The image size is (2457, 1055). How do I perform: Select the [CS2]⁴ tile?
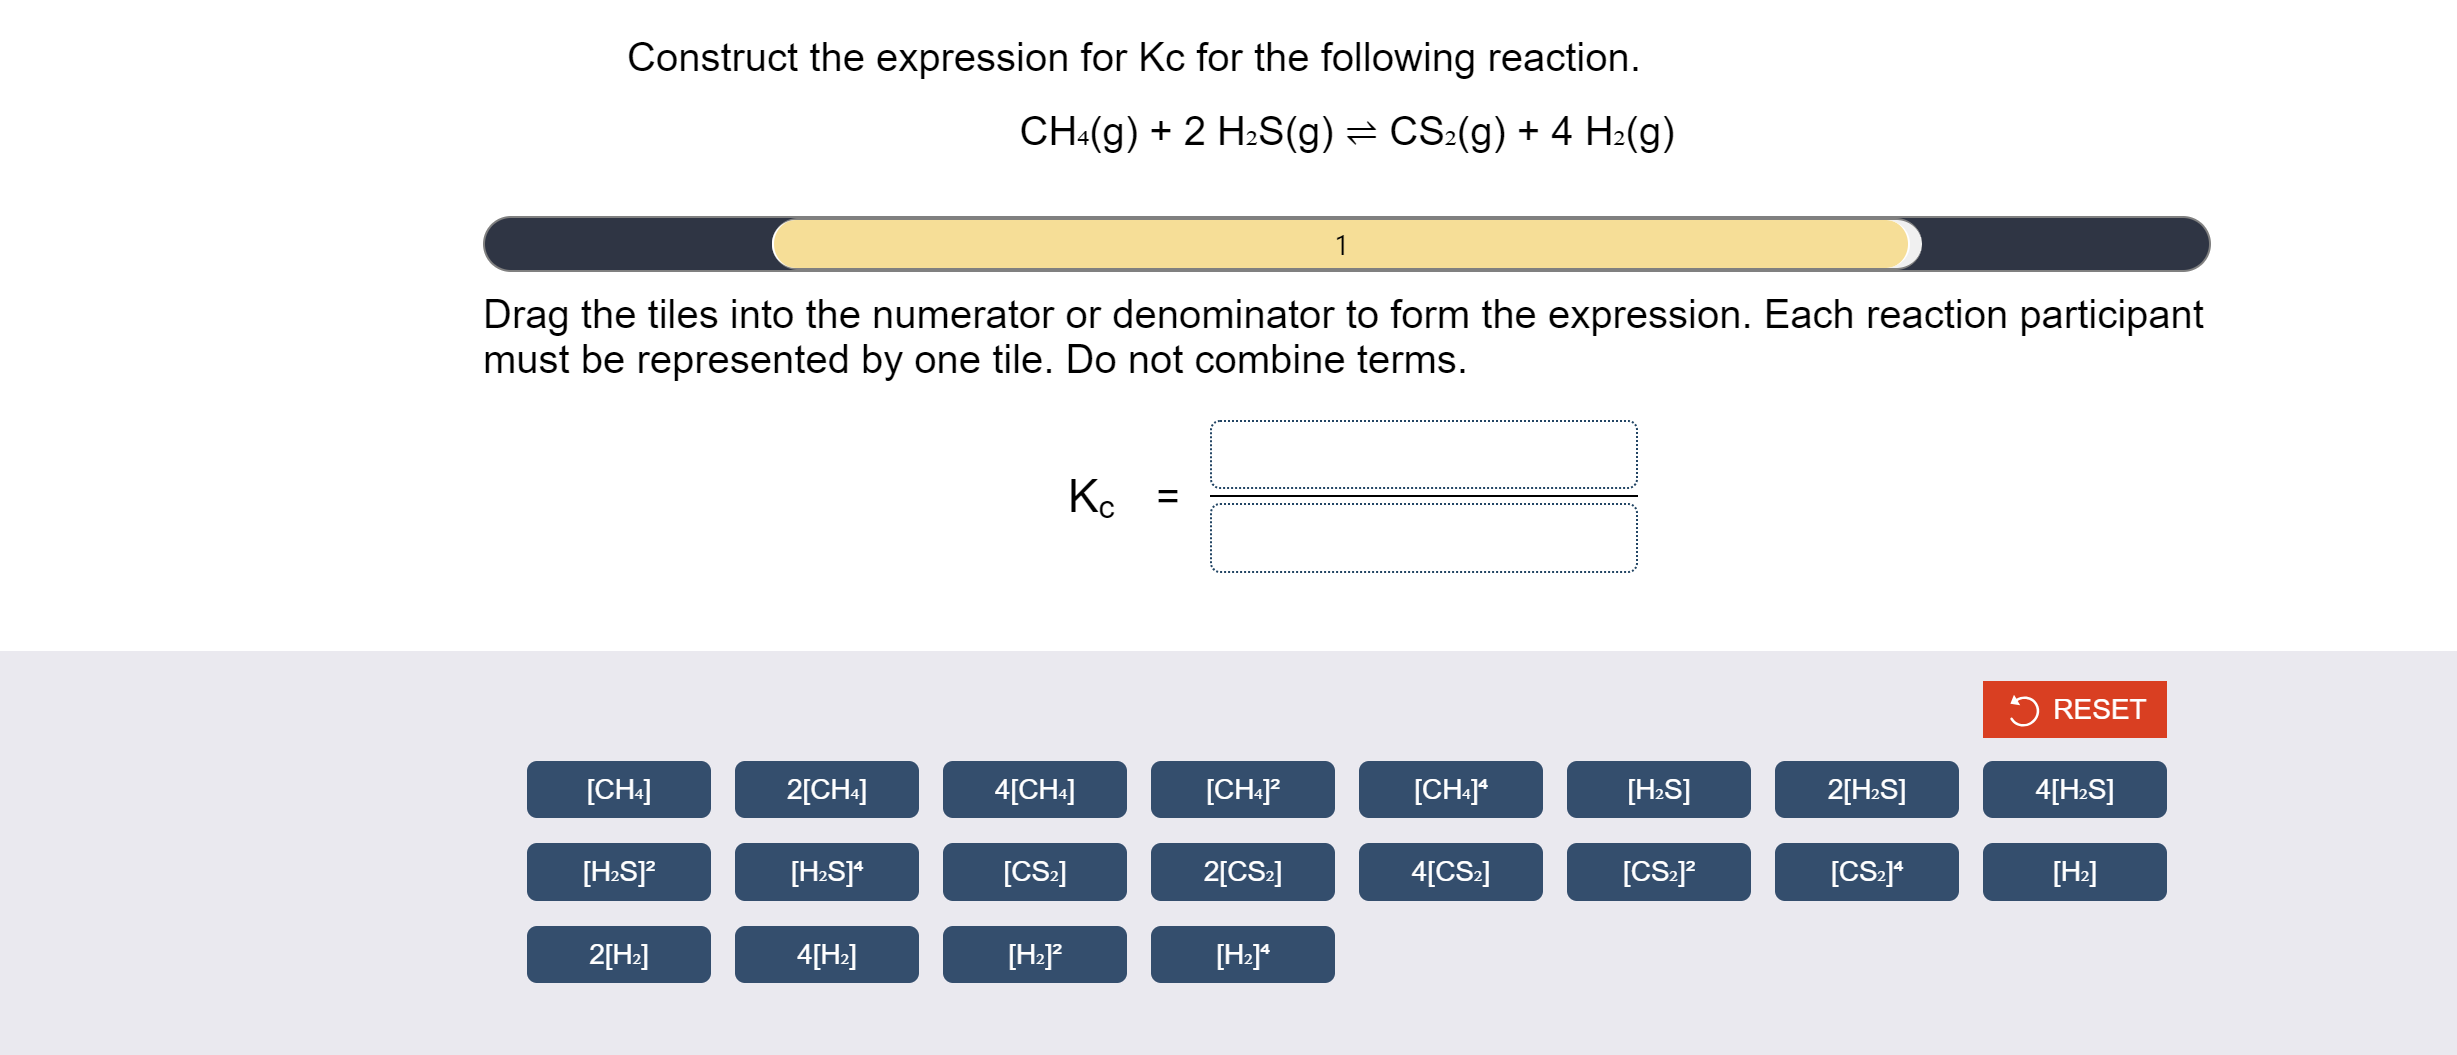1866,872
